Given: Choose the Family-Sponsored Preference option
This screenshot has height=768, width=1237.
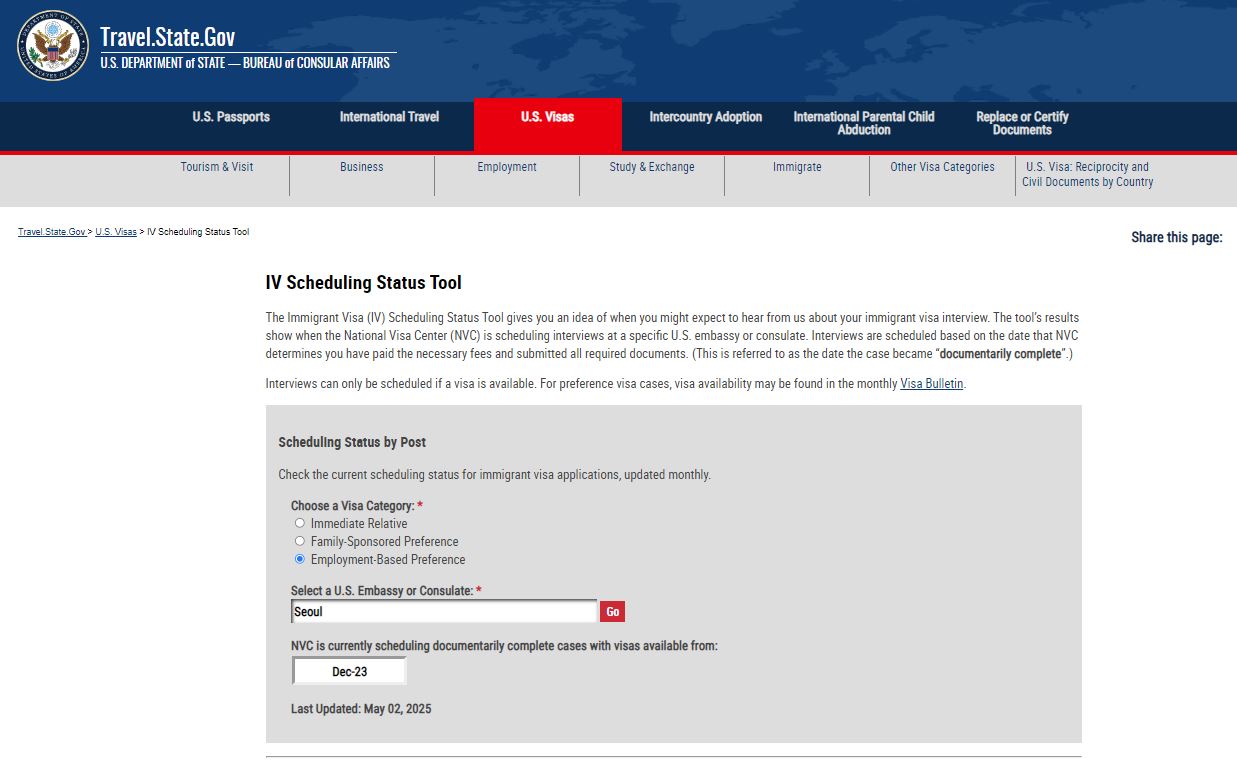Looking at the screenshot, I should [x=300, y=541].
